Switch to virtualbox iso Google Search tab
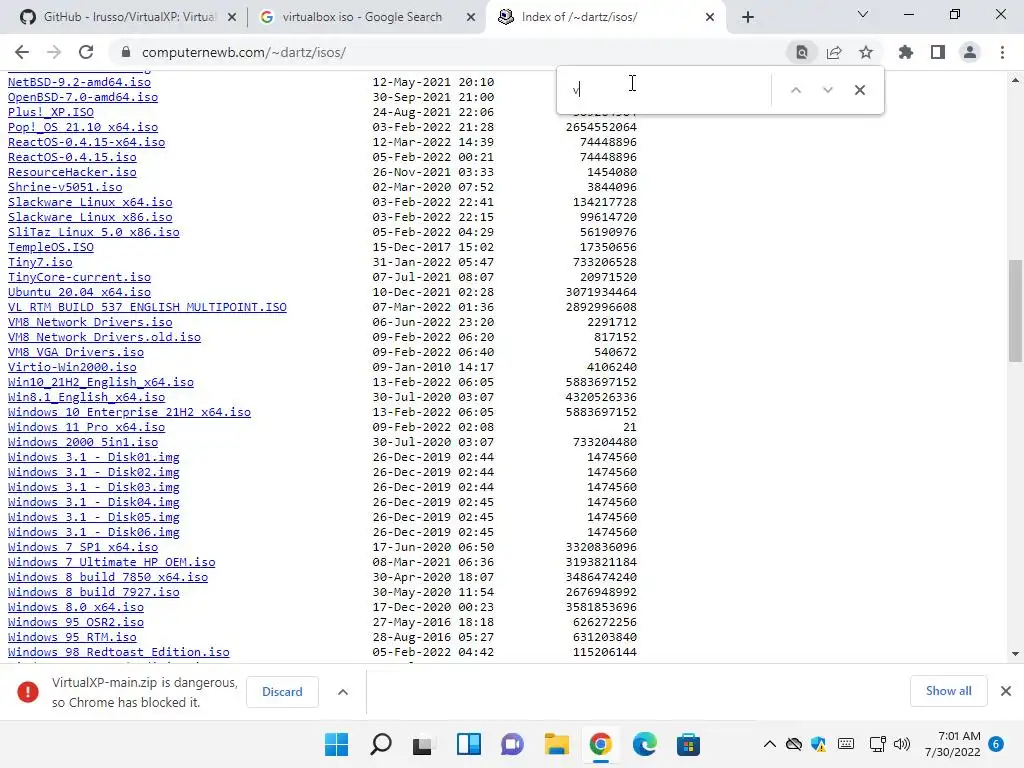The height and width of the screenshot is (768, 1024). point(362,17)
